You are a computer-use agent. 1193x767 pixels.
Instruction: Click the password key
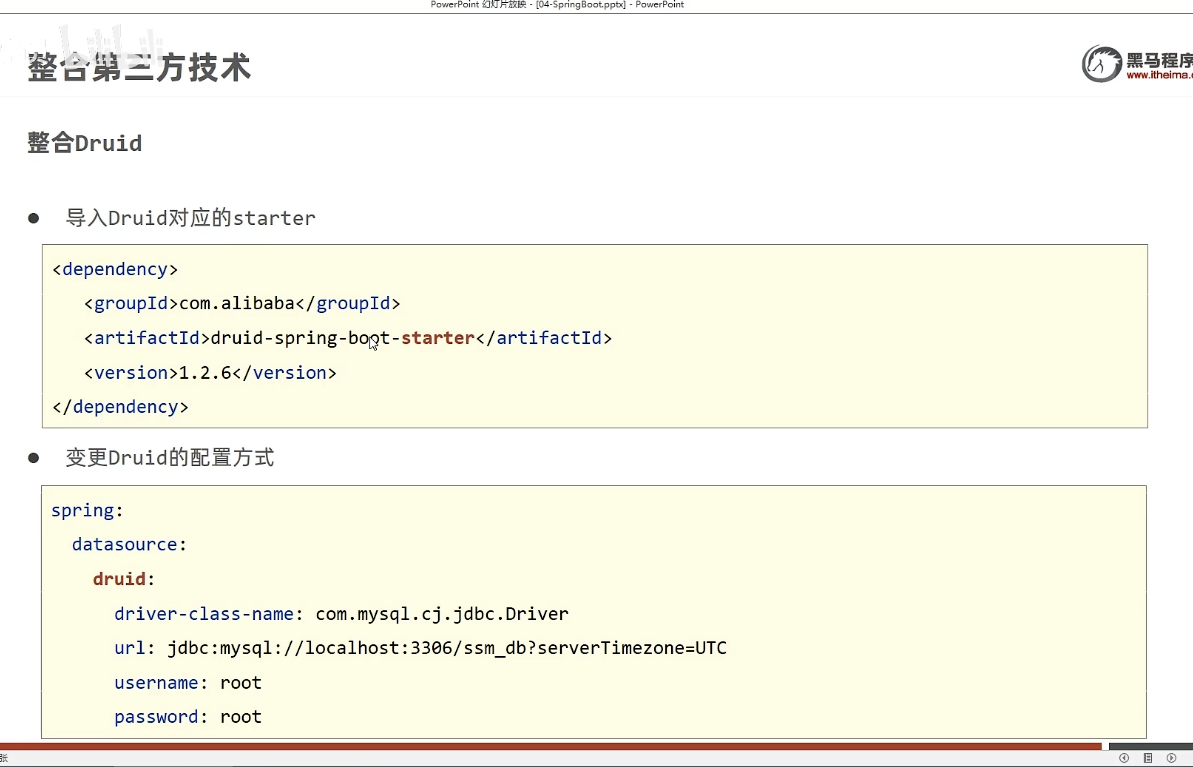tap(156, 717)
